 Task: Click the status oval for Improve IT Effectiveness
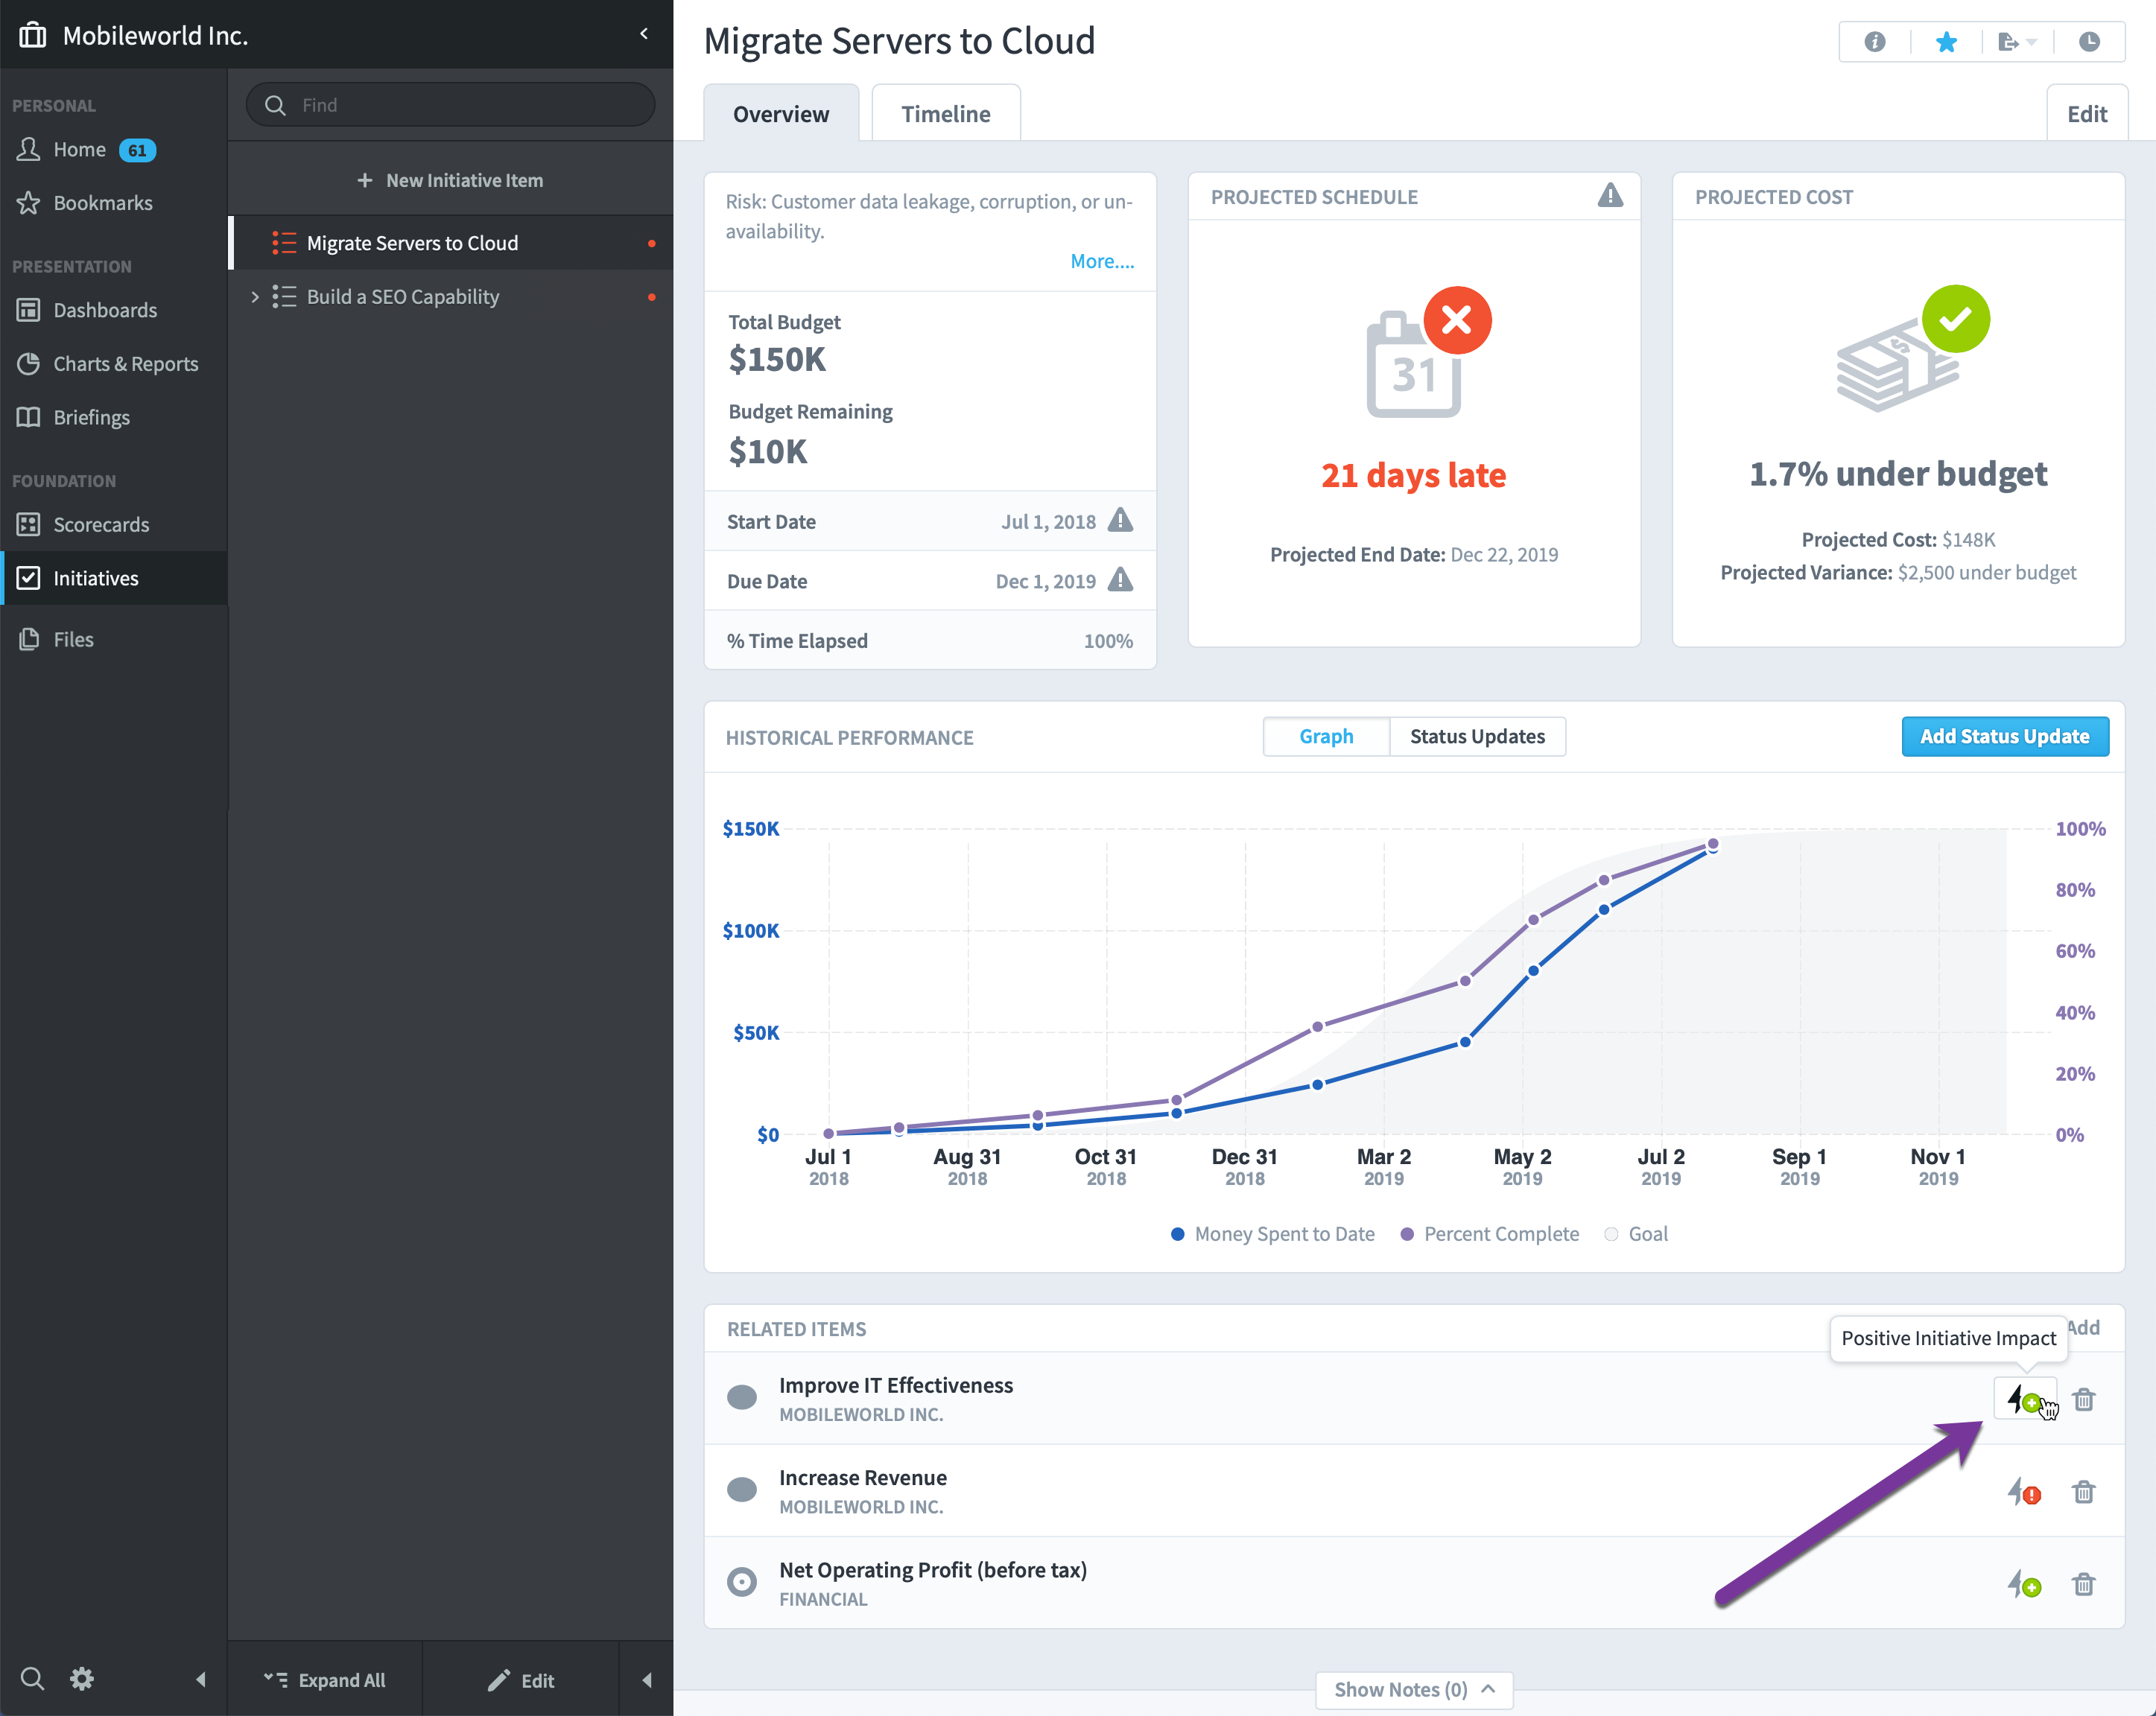click(x=742, y=1397)
